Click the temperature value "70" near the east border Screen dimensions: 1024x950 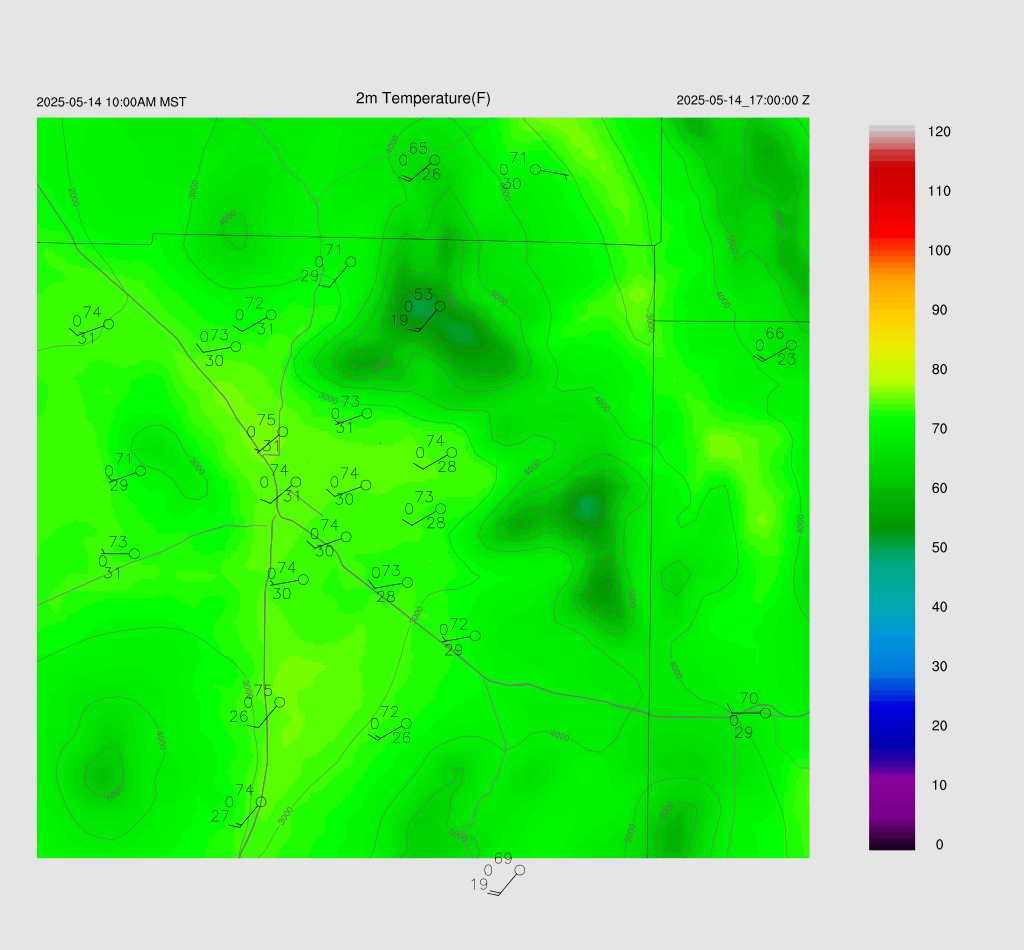pos(749,699)
